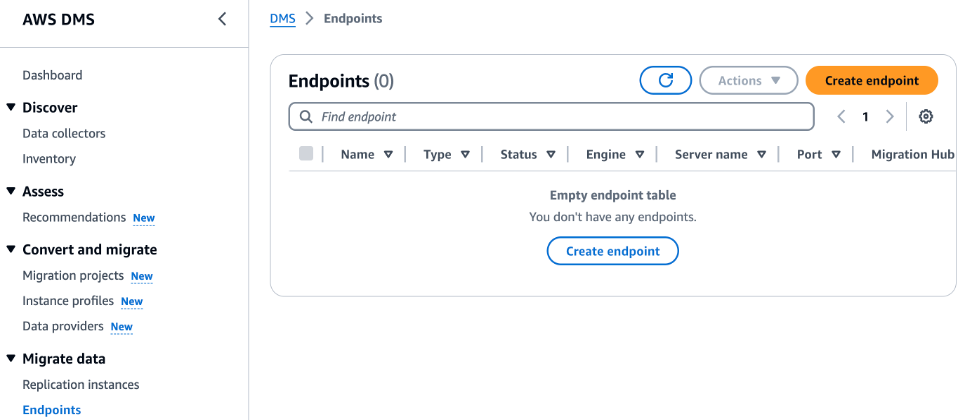Go to previous page arrow
This screenshot has height=420, width=966.
point(842,117)
